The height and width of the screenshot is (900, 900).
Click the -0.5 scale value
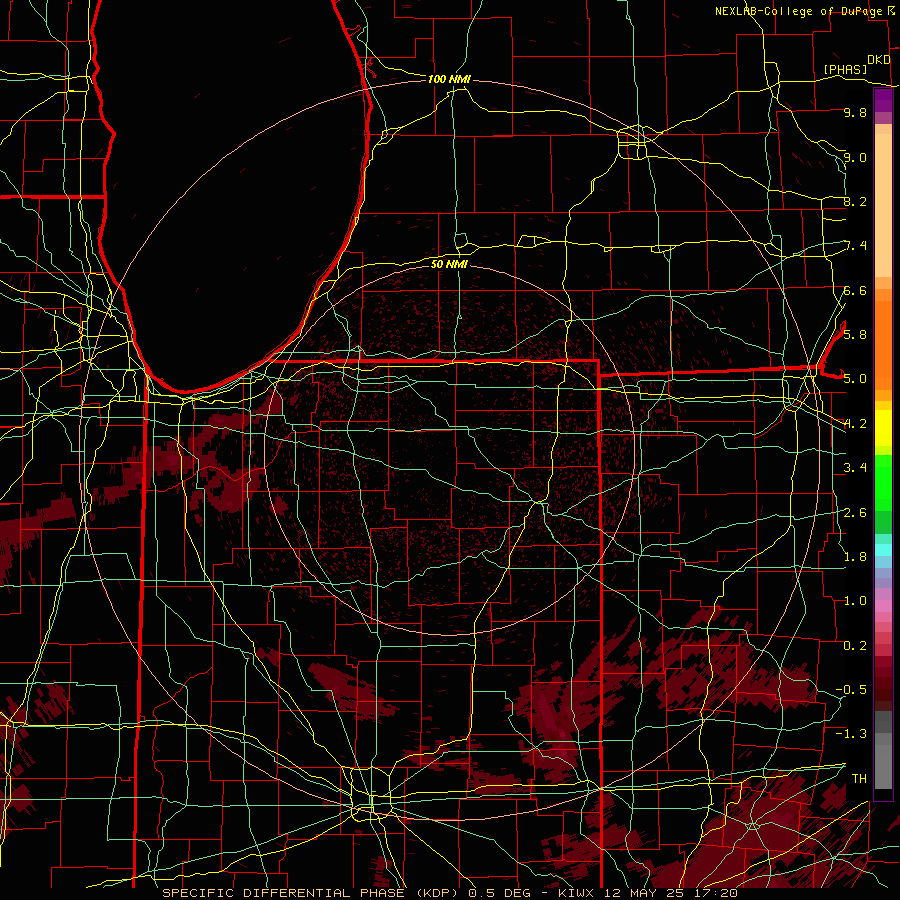pyautogui.click(x=851, y=689)
